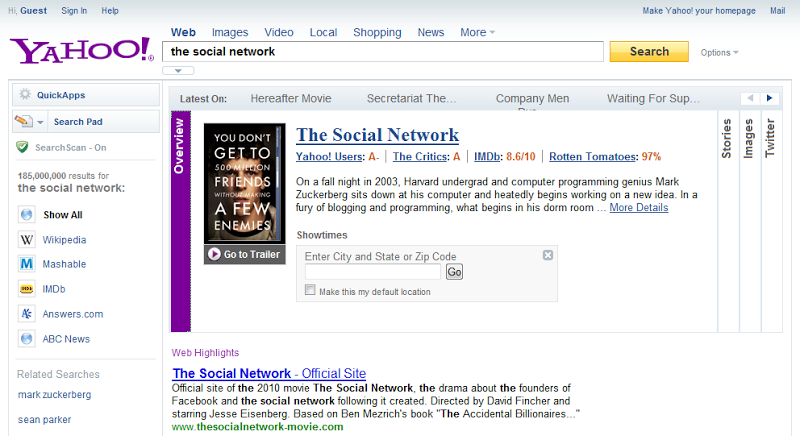Show next Latest On items arrow
Viewport: 800px width, 436px height.
pos(769,98)
